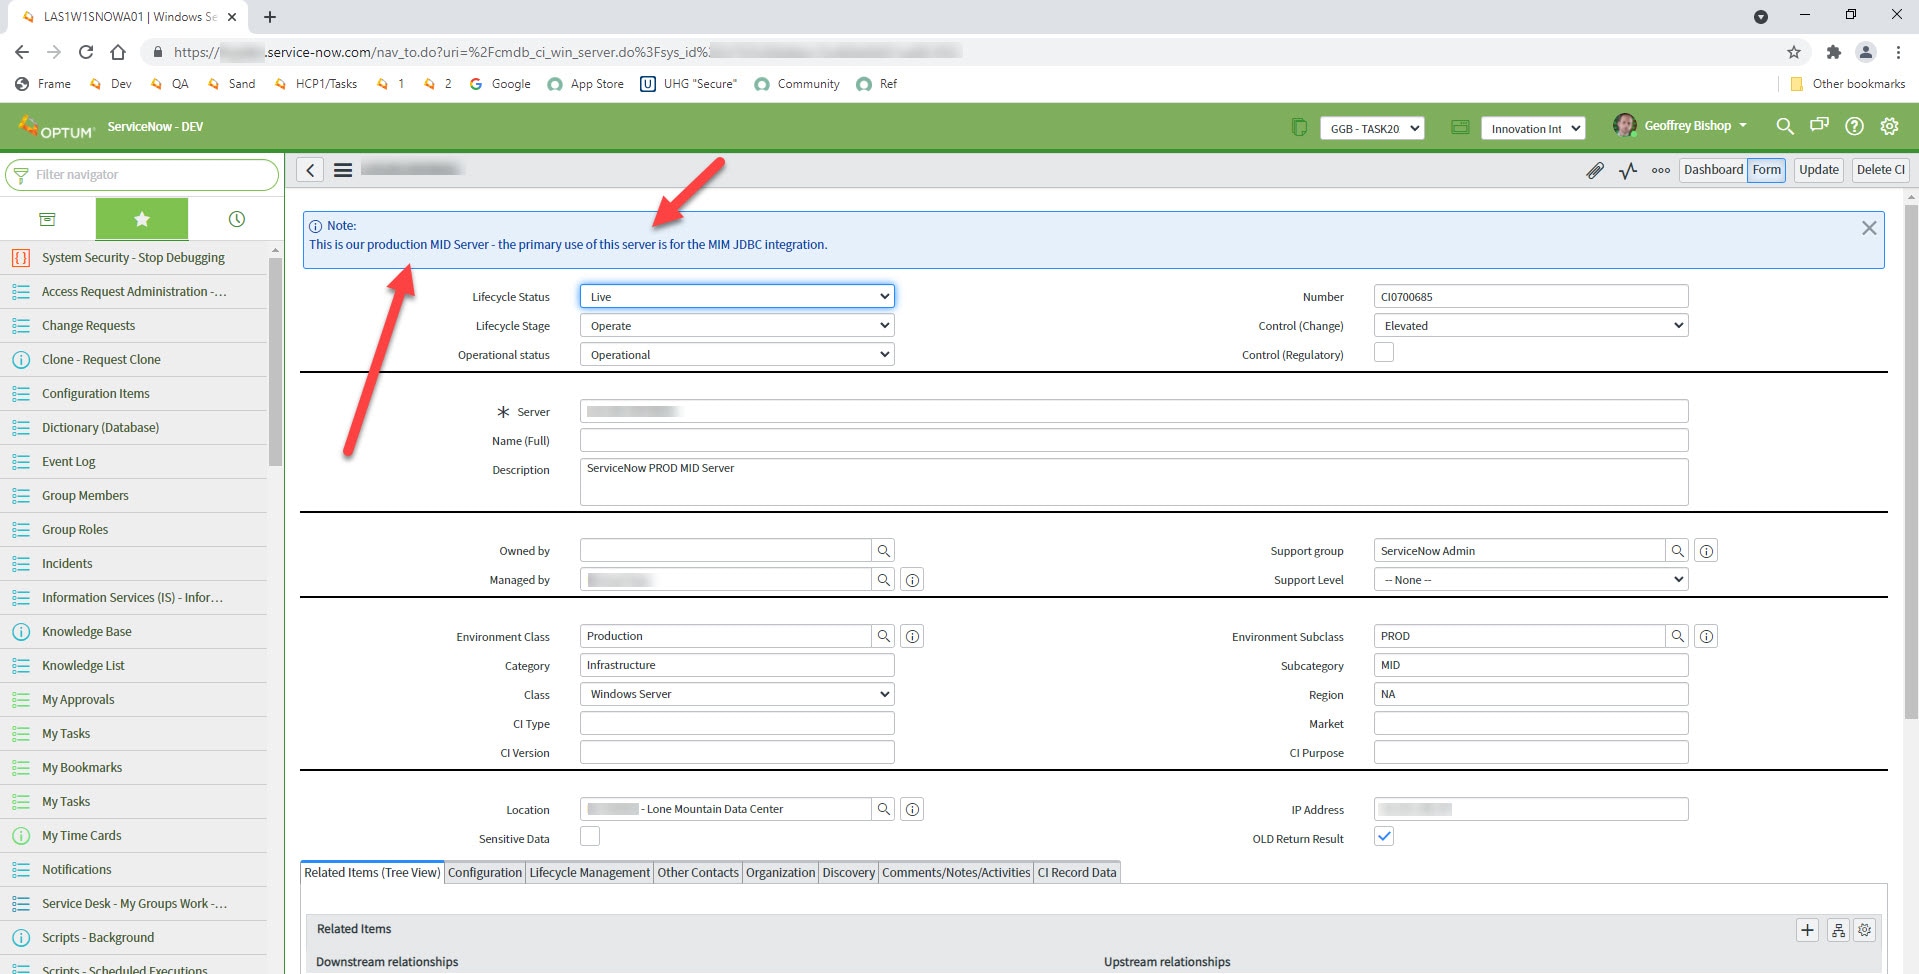Screen dimensions: 1919x974
Task: Select the Discovery tab
Action: pos(848,873)
